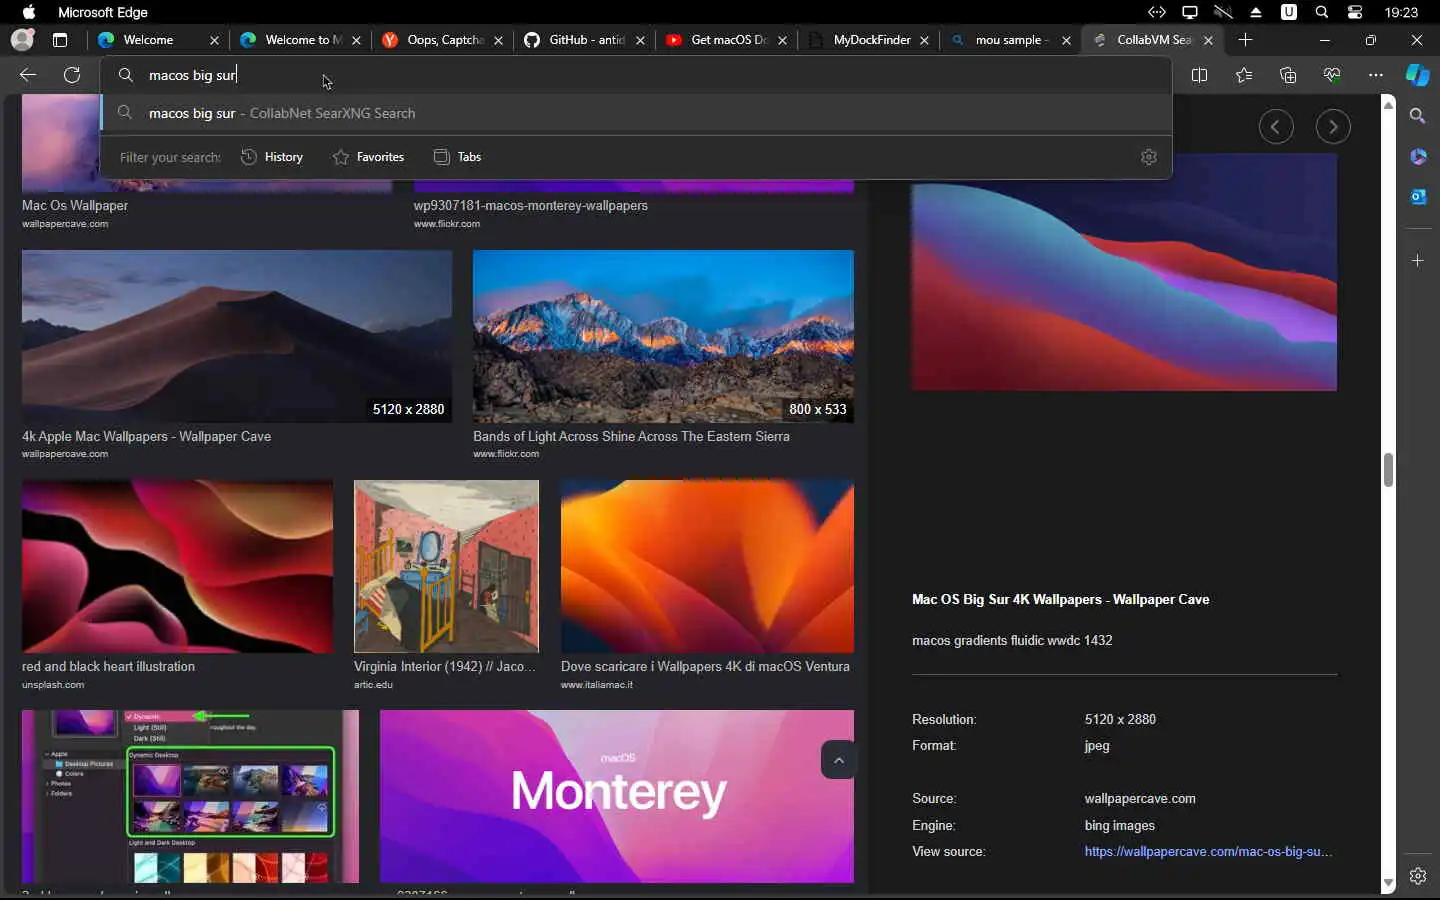
Task: Click the Dove scaricare i Wallpapers title
Action: coord(705,666)
